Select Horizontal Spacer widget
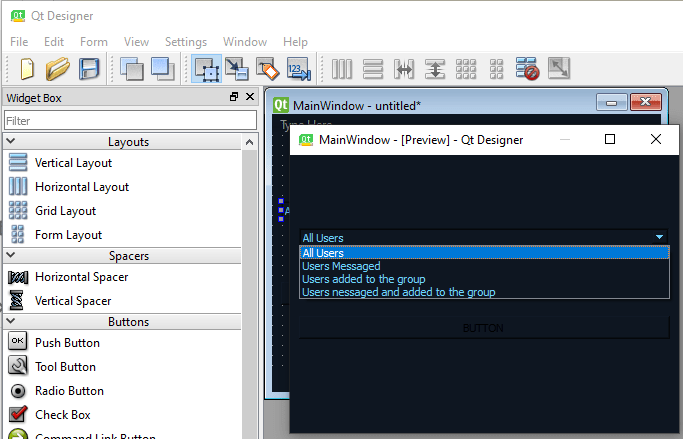The width and height of the screenshot is (683, 439). point(81,277)
